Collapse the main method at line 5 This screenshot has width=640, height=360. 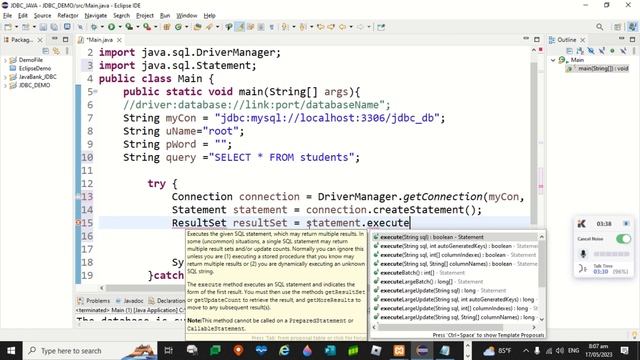pos(96,91)
